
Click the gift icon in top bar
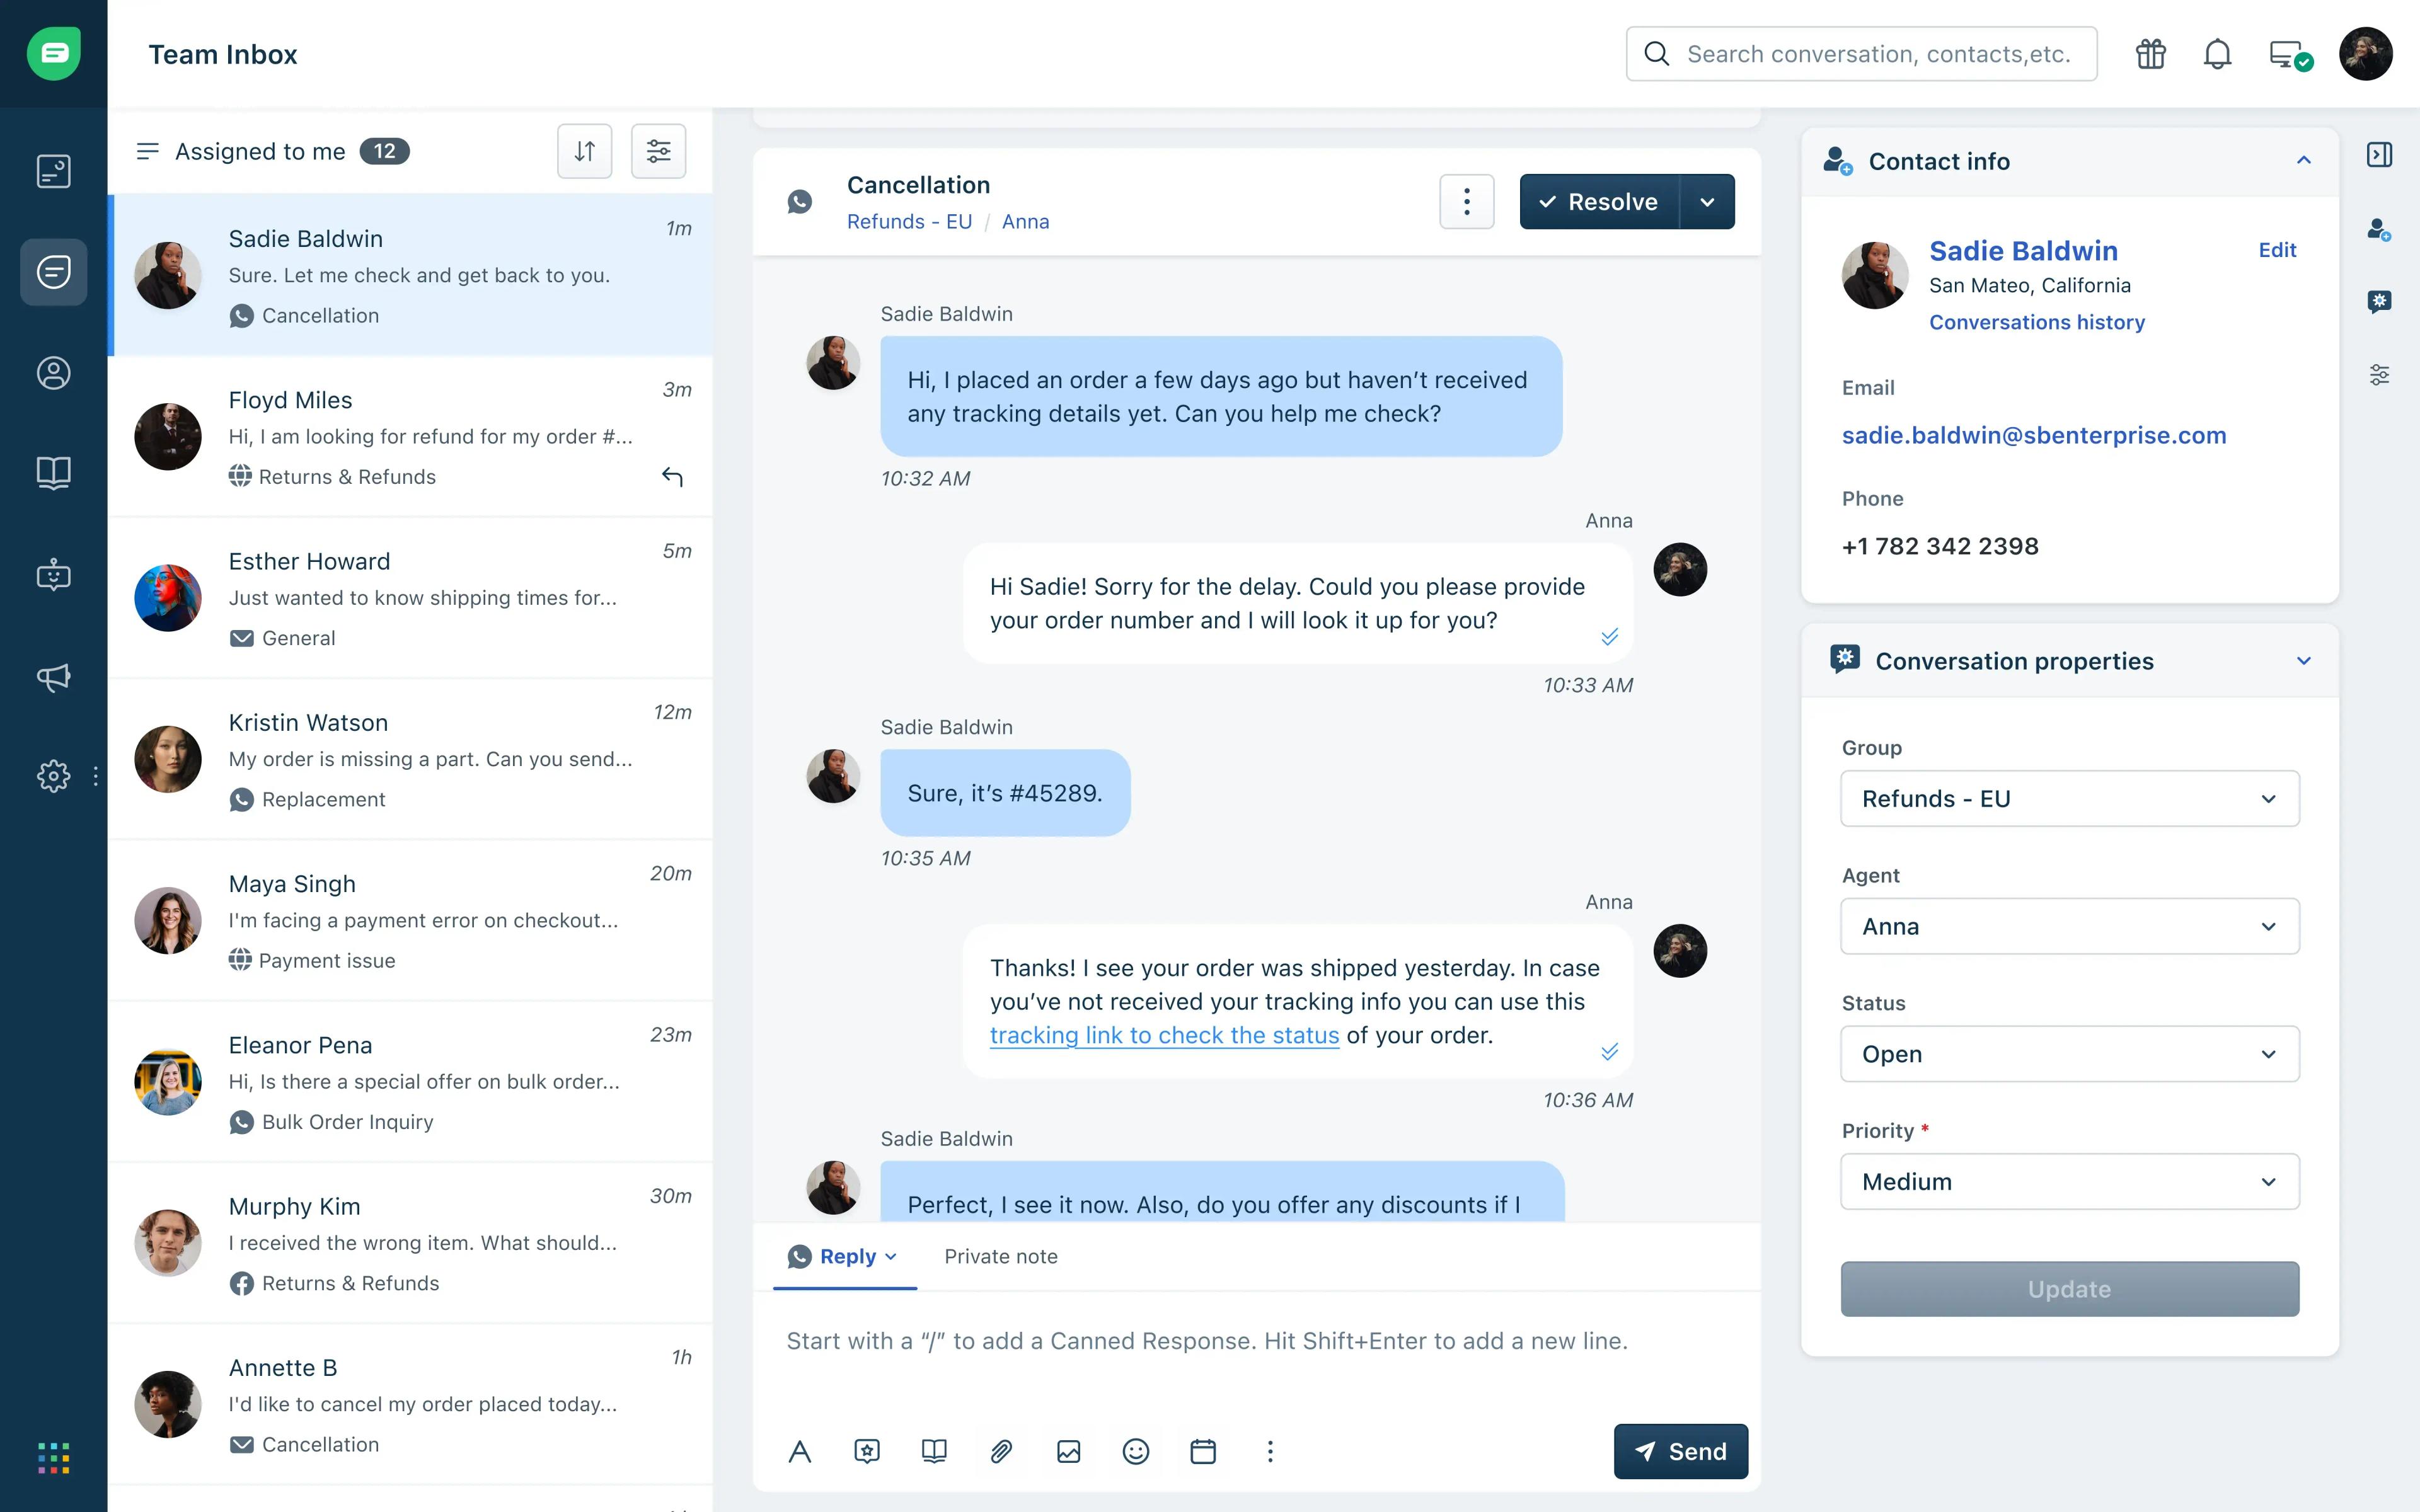pos(2151,54)
